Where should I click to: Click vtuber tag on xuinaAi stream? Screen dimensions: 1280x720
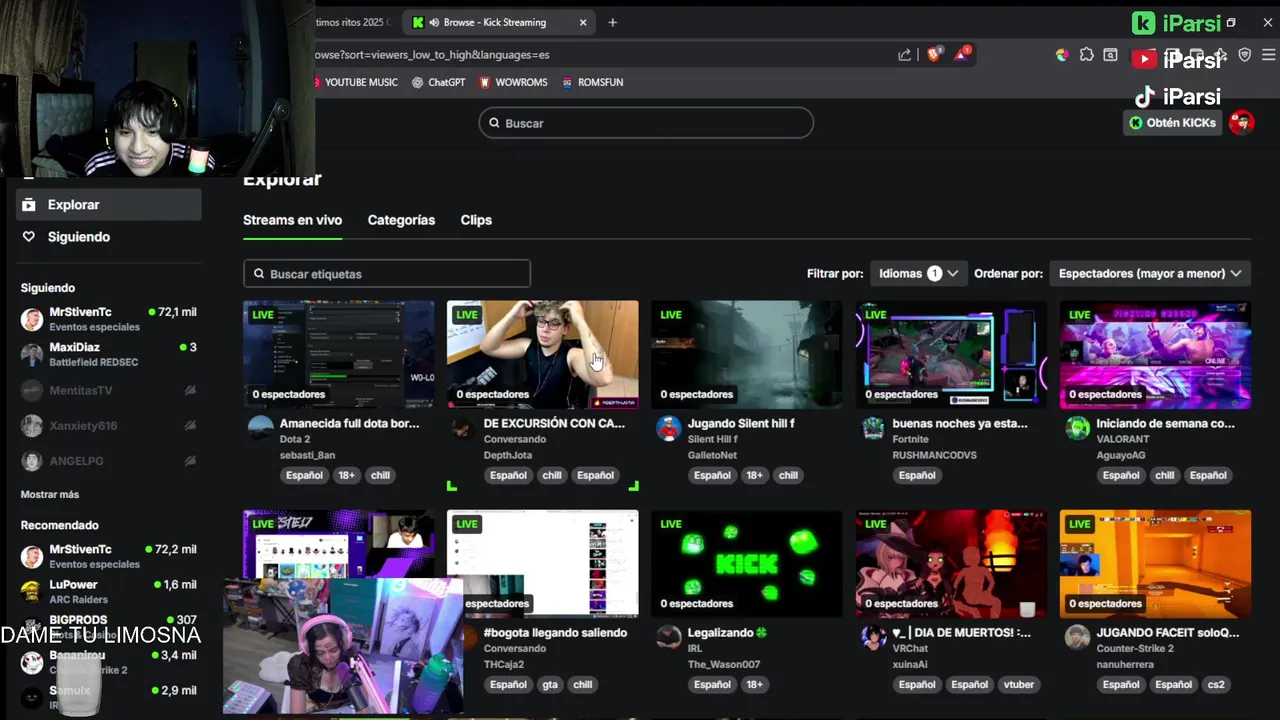1018,684
